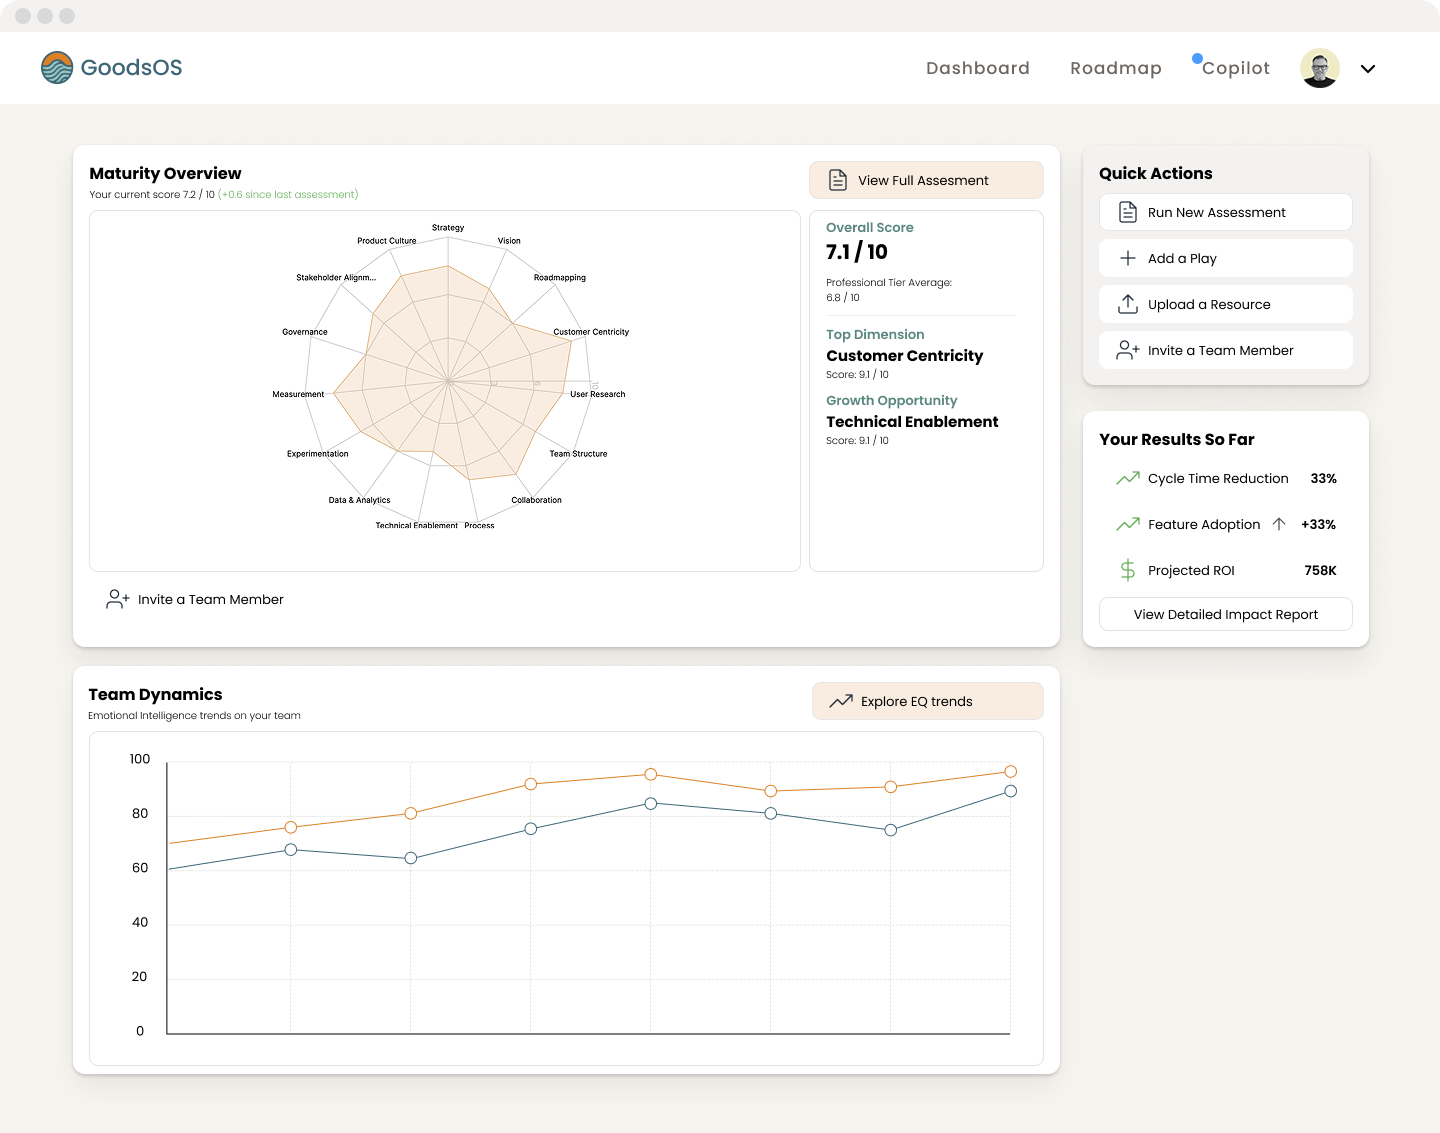Screen dimensions: 1440x1133
Task: Click the add-person icon in Quick Actions
Action: click(1128, 350)
